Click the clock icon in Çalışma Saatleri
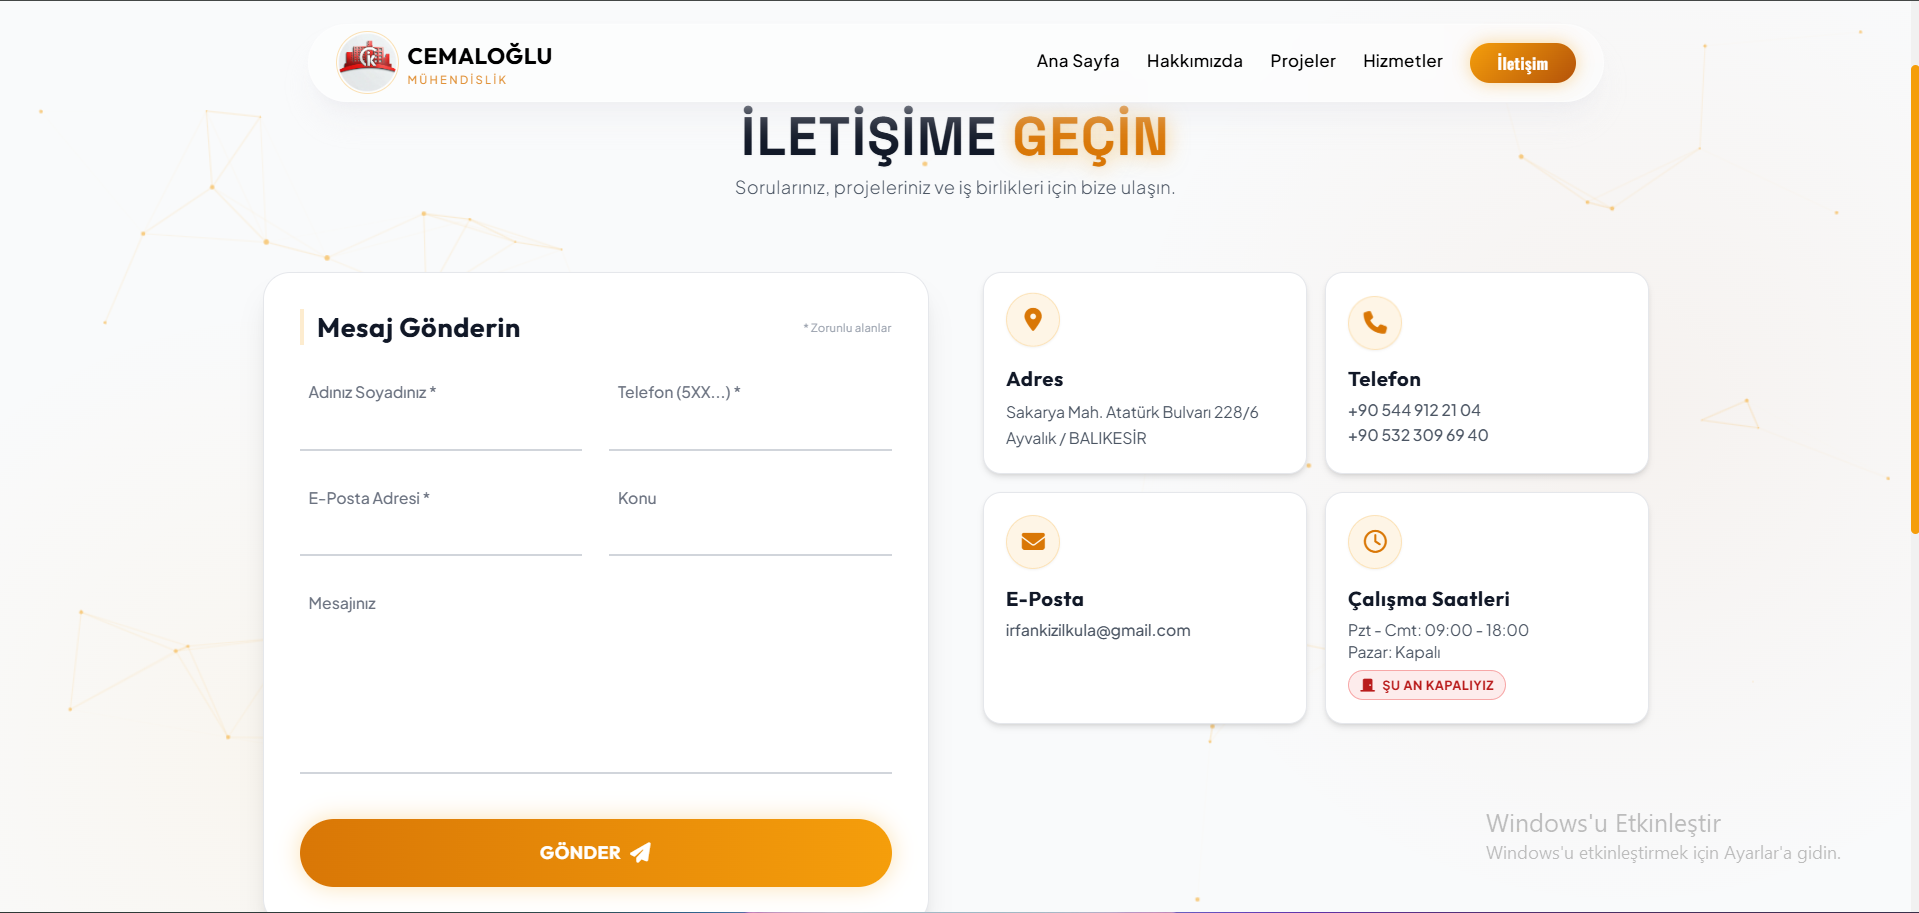Image resolution: width=1919 pixels, height=913 pixels. pyautogui.click(x=1374, y=541)
